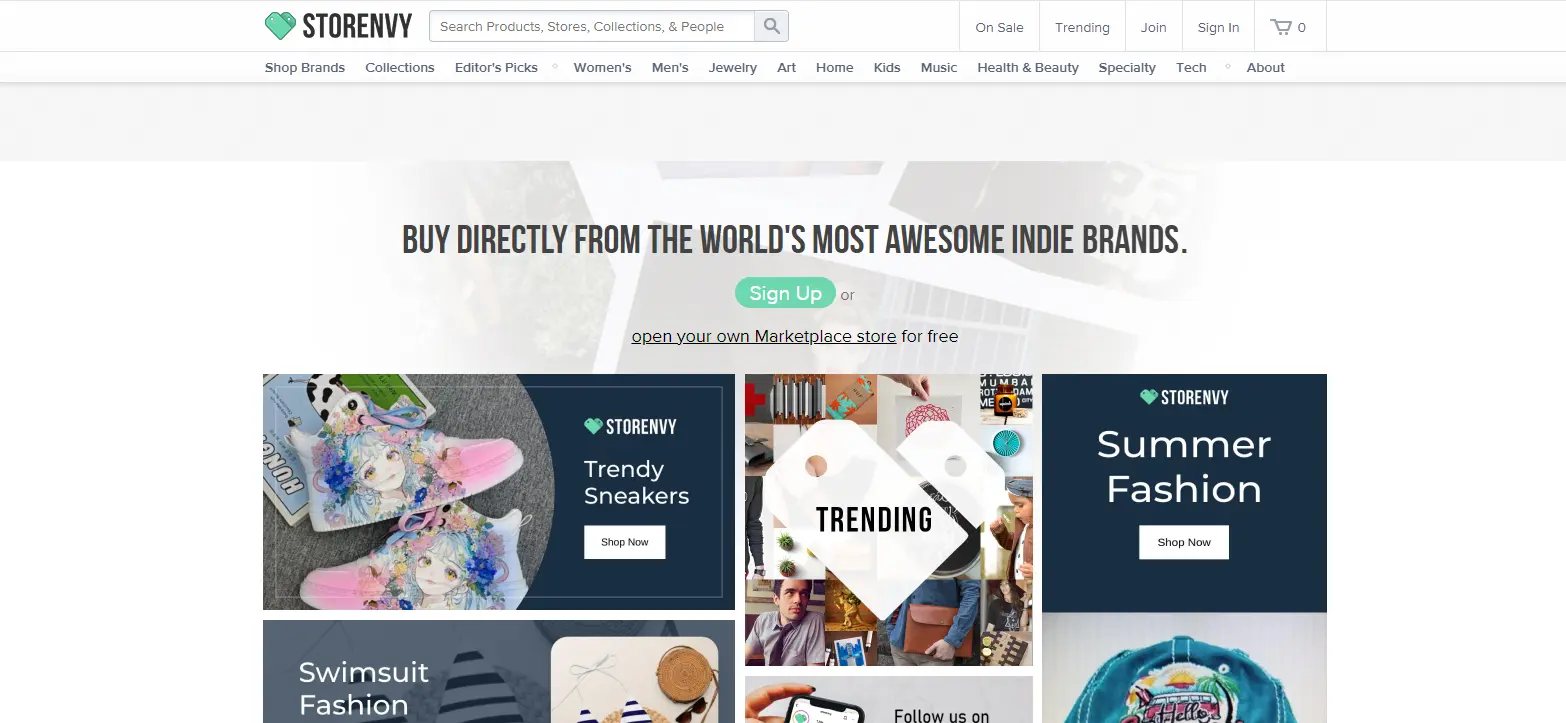
Task: Open the Music category
Action: click(x=939, y=67)
